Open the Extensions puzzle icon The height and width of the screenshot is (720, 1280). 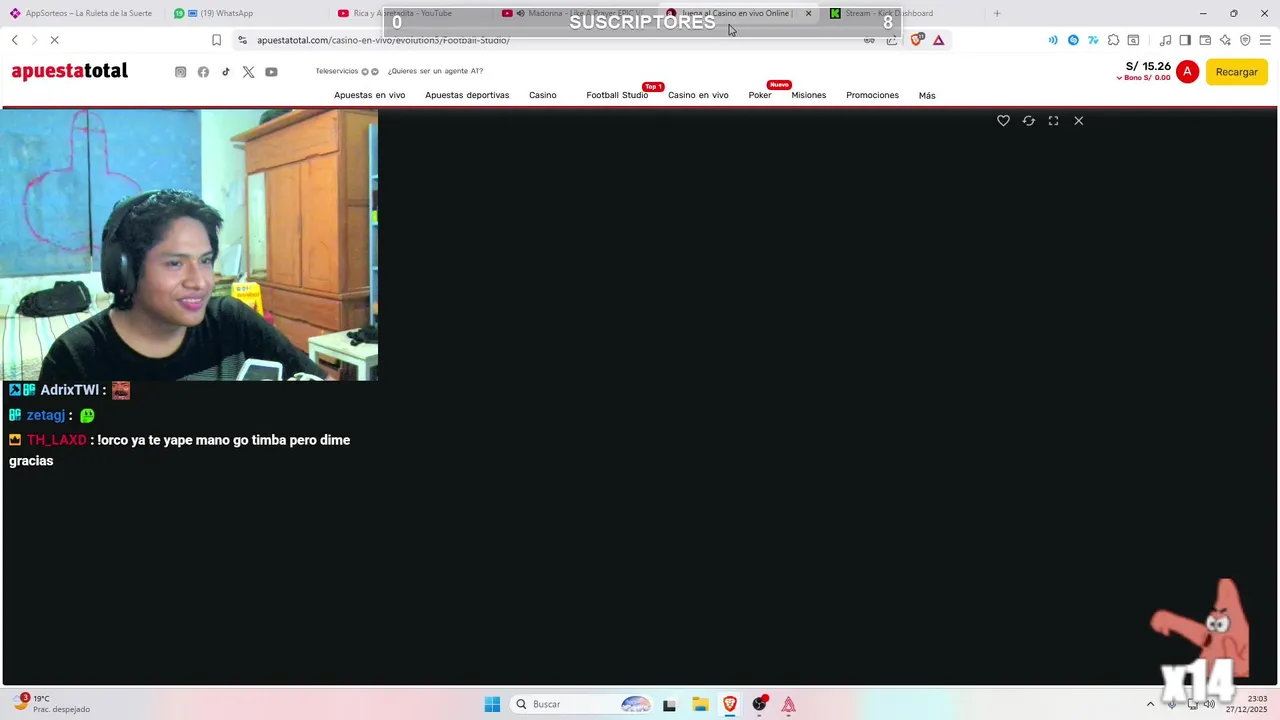click(x=1113, y=40)
